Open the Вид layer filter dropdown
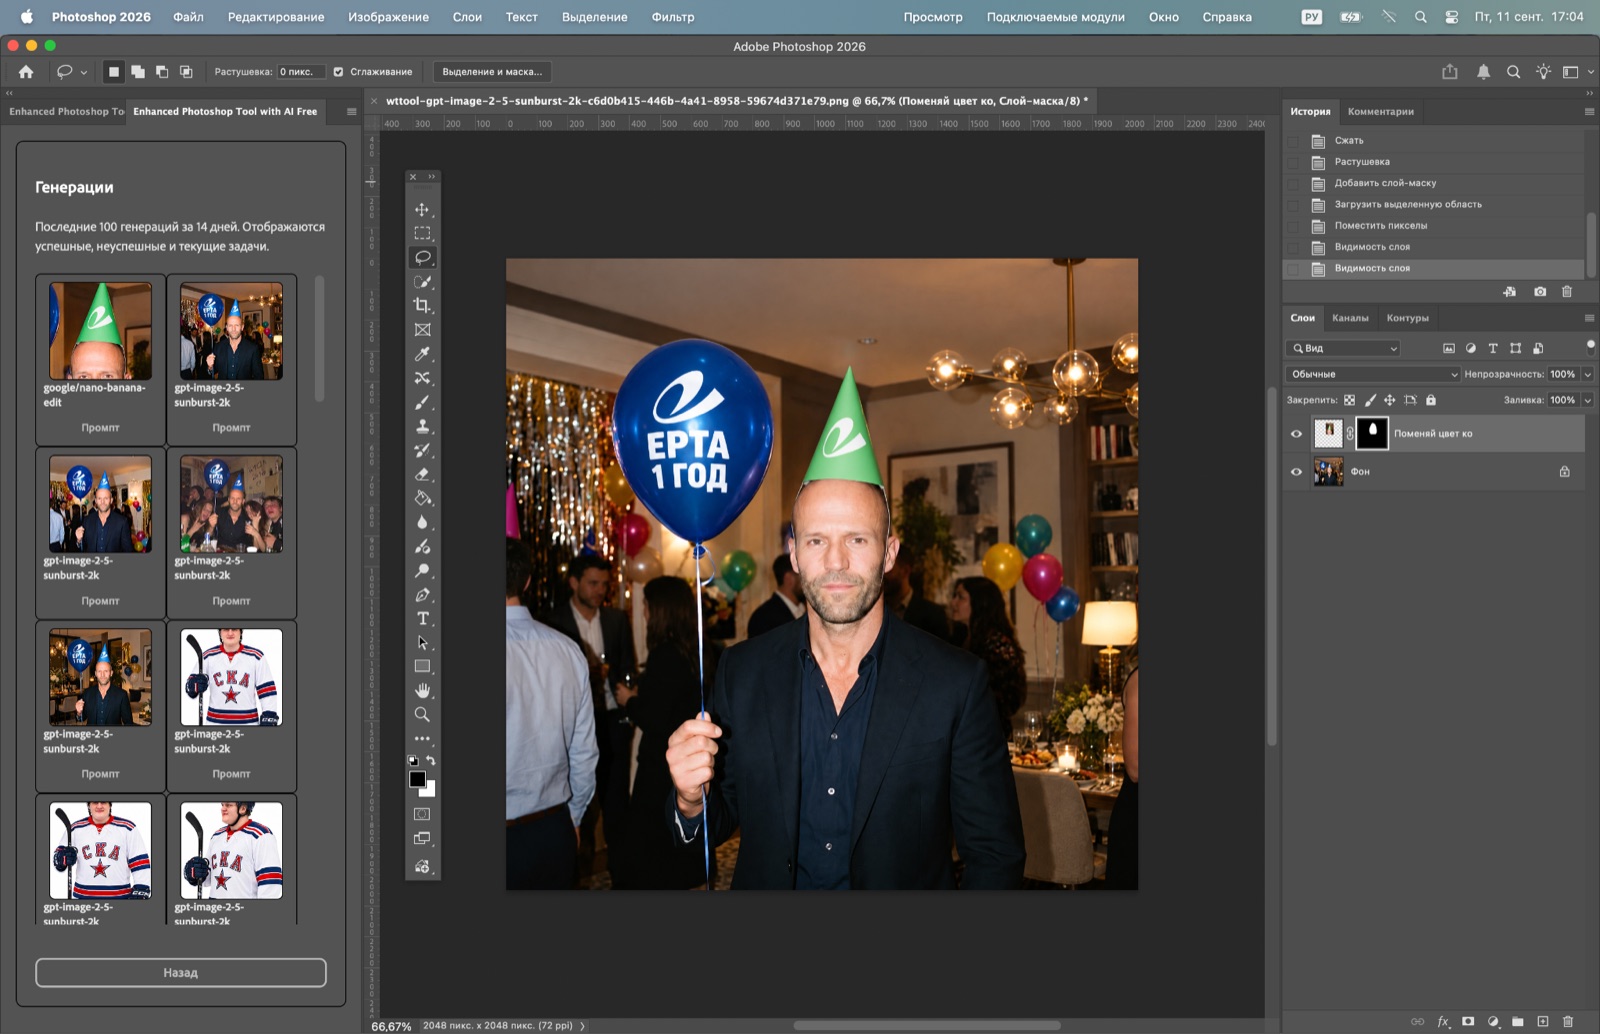This screenshot has height=1034, width=1600. (x=1343, y=348)
